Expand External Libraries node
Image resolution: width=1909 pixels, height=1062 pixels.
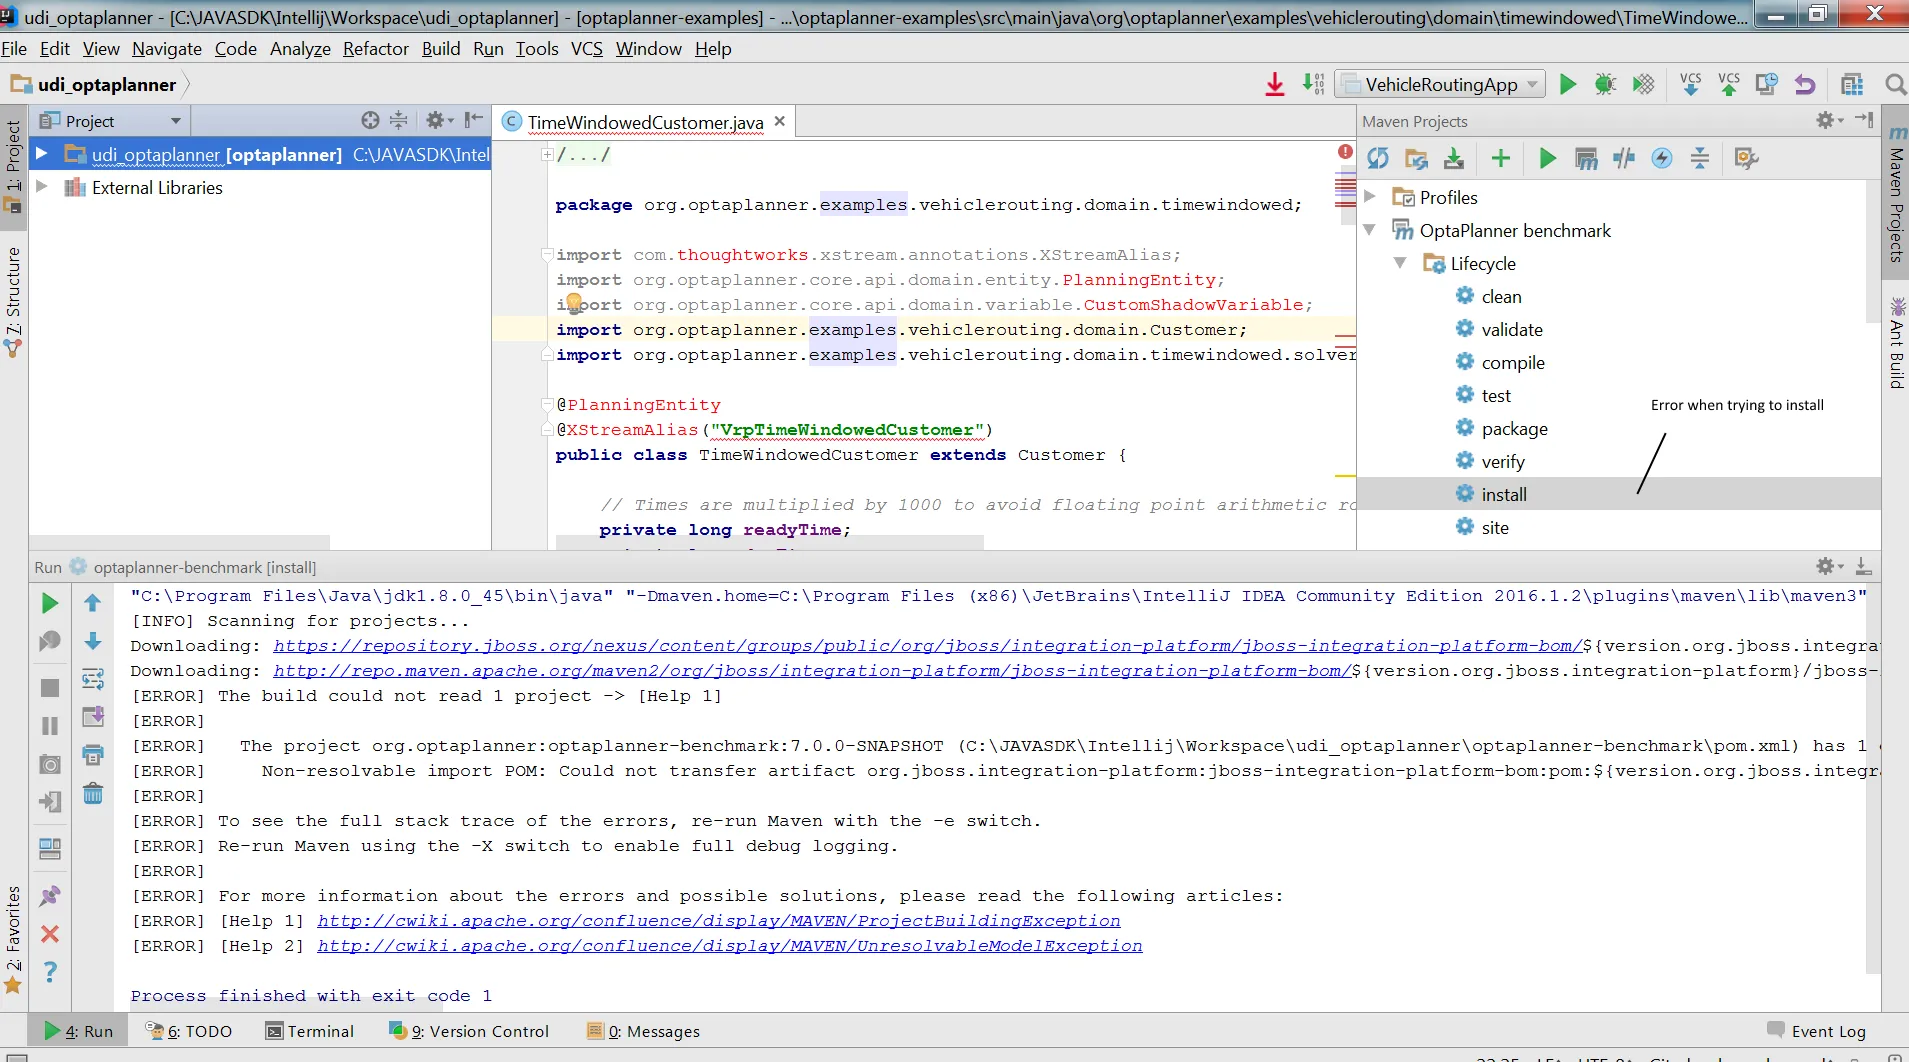(42, 187)
